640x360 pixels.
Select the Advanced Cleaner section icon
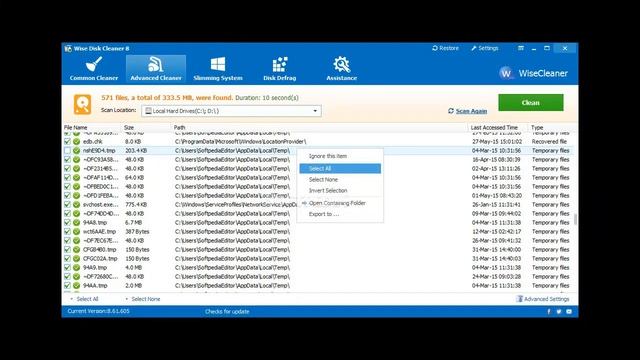tap(156, 64)
